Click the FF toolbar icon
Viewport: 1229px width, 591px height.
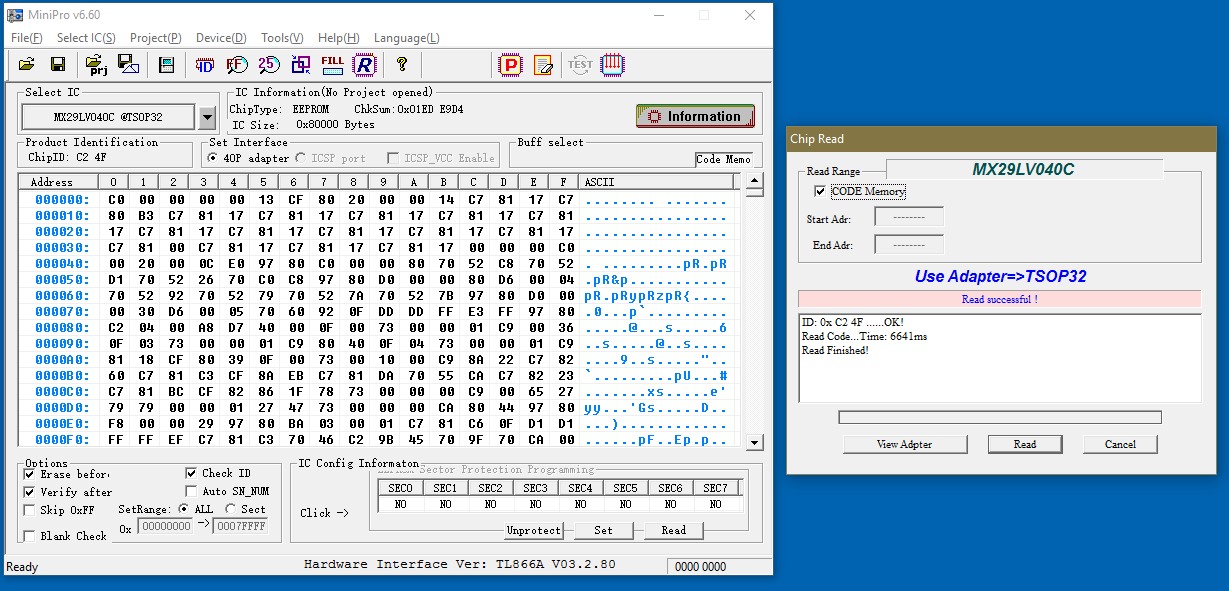237,65
